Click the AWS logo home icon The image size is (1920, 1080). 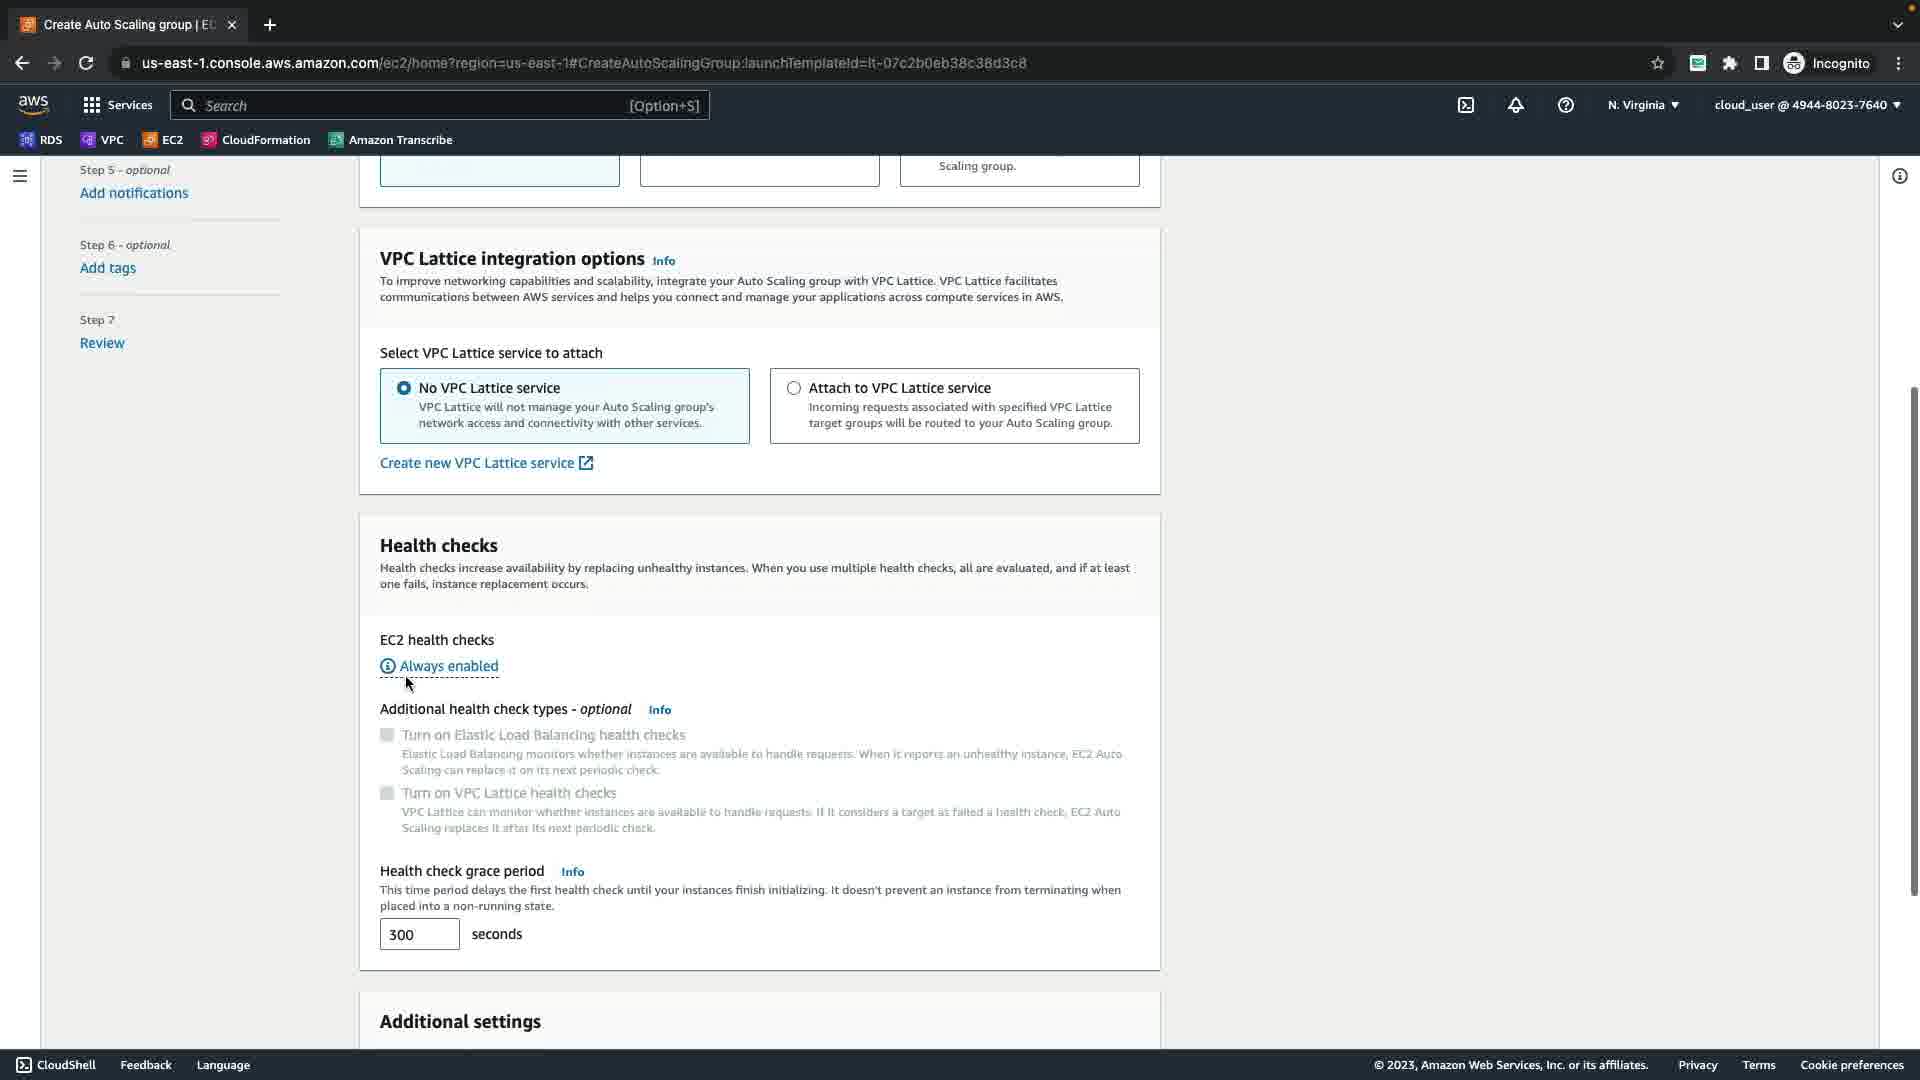(33, 104)
